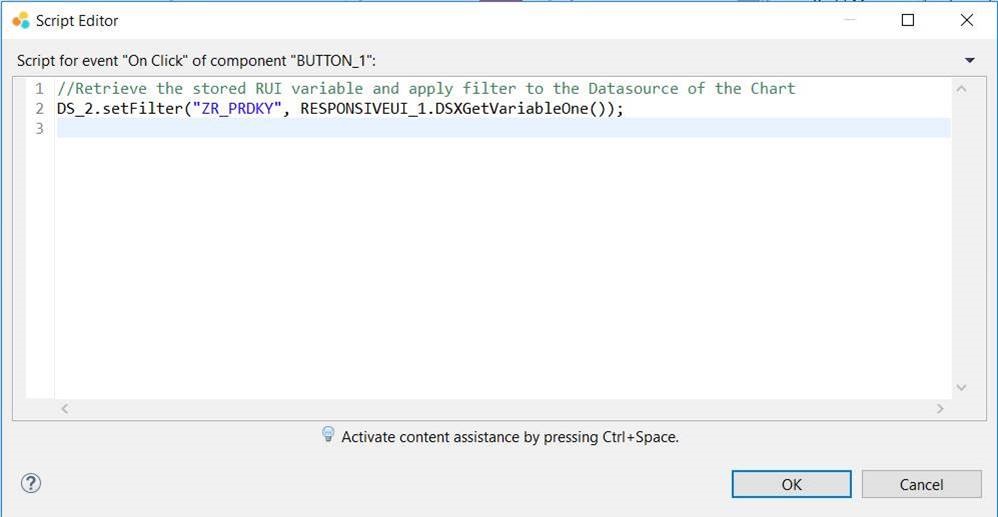The width and height of the screenshot is (998, 517).
Task: Place the cursor on empty line 3
Action: (x=400, y=129)
